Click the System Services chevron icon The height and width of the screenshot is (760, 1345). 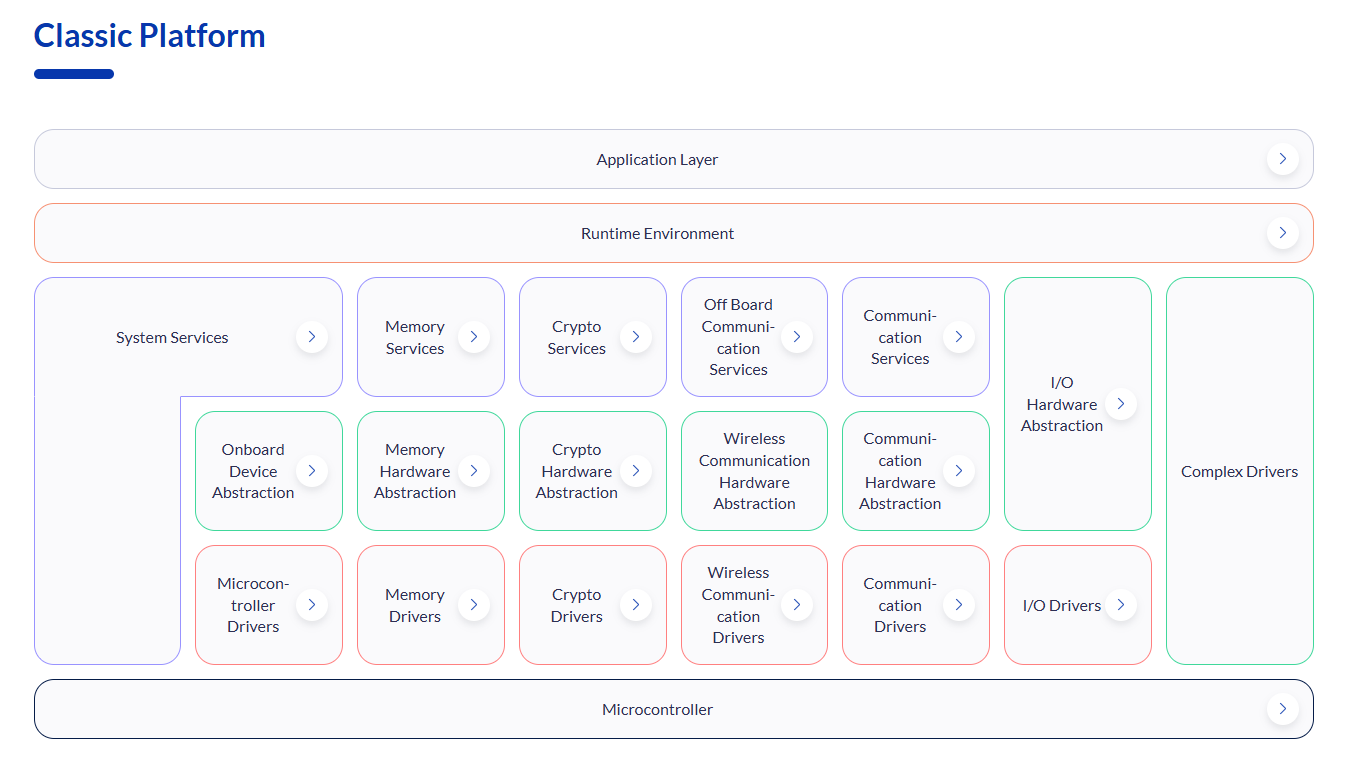[x=312, y=337]
